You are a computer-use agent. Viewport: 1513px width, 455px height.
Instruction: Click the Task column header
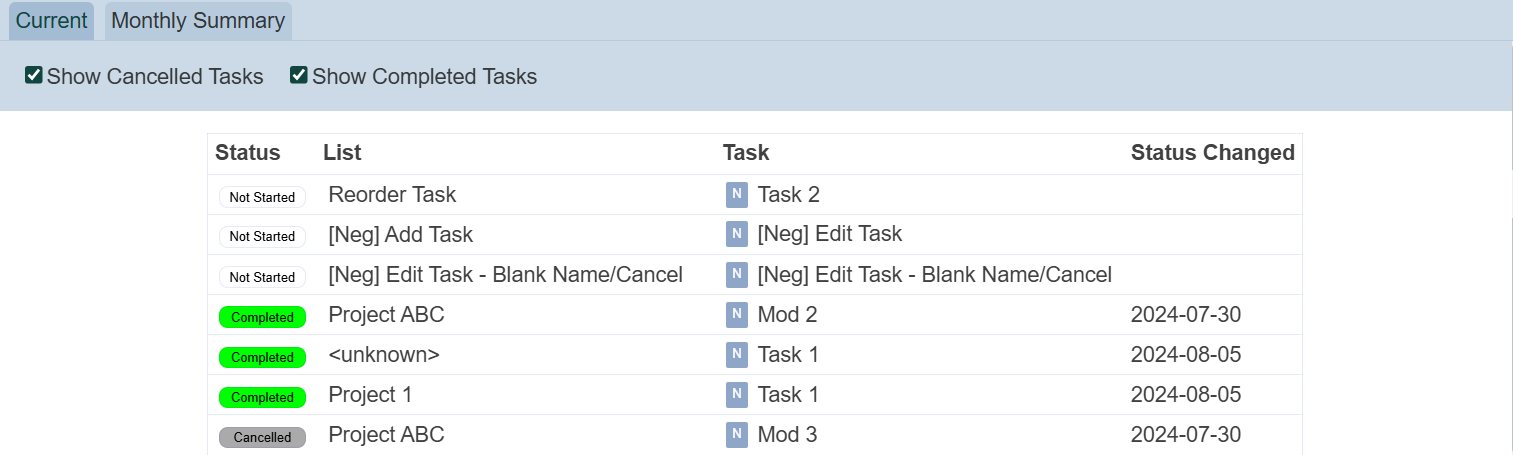point(746,153)
